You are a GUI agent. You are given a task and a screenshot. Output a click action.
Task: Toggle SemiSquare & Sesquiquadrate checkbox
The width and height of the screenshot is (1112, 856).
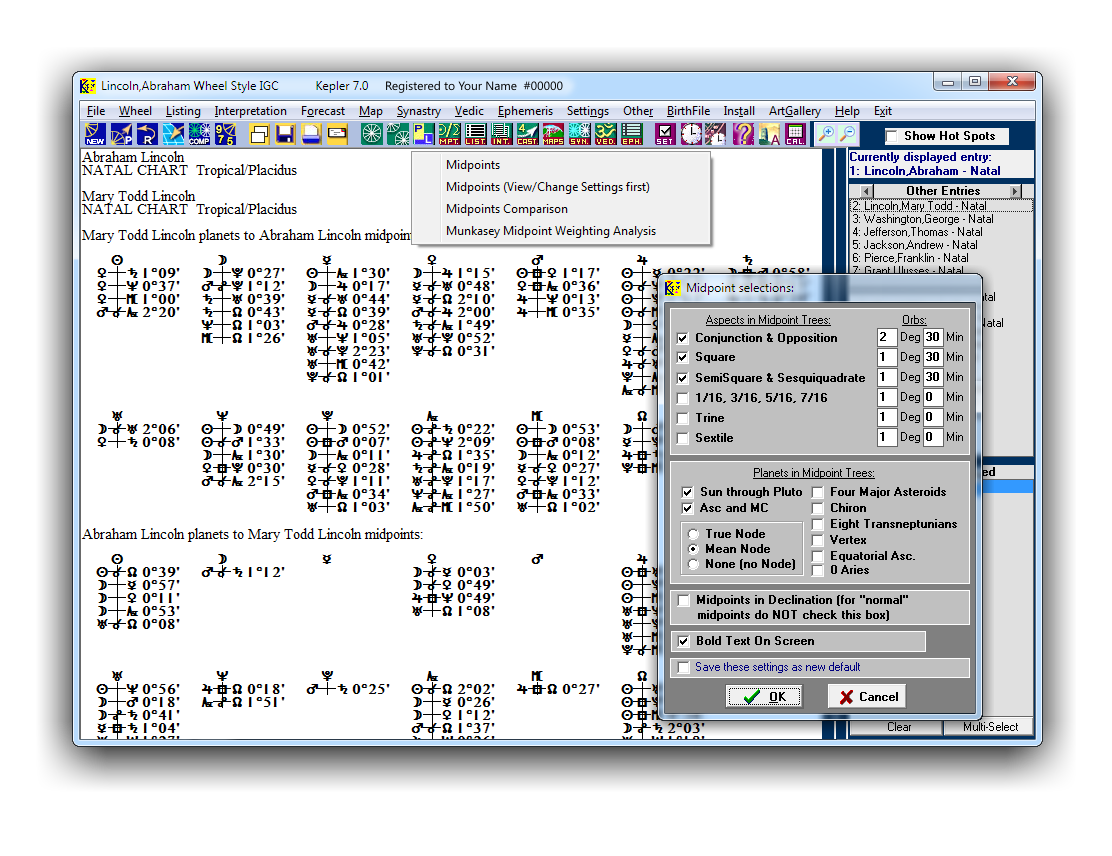point(682,378)
